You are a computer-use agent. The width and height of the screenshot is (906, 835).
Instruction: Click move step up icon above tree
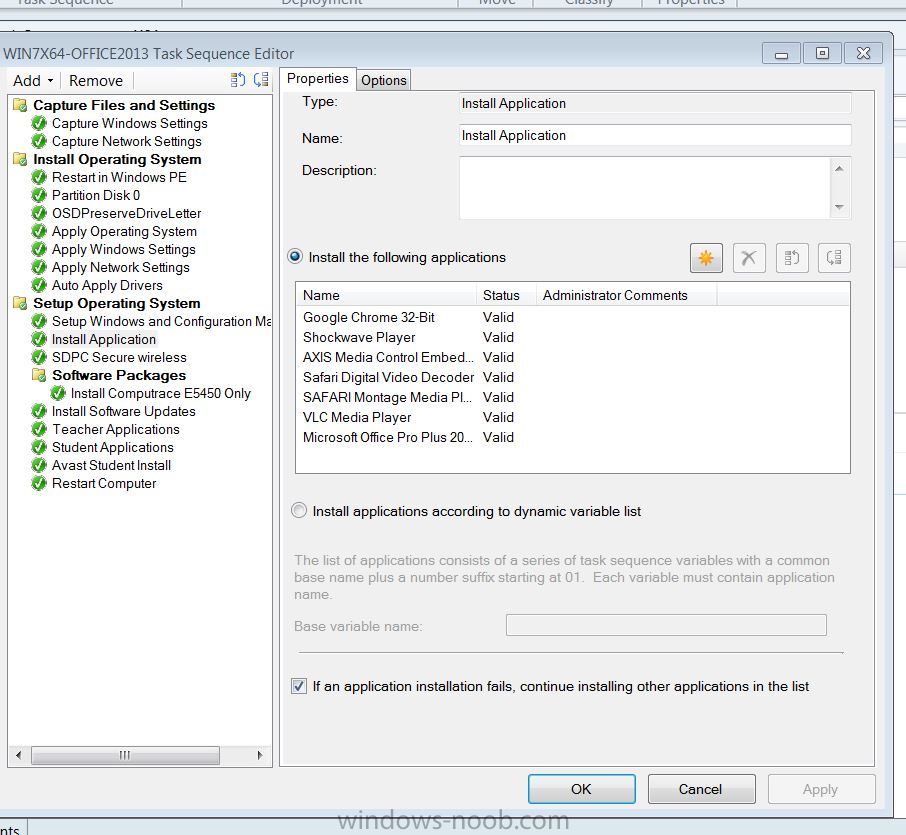point(237,80)
